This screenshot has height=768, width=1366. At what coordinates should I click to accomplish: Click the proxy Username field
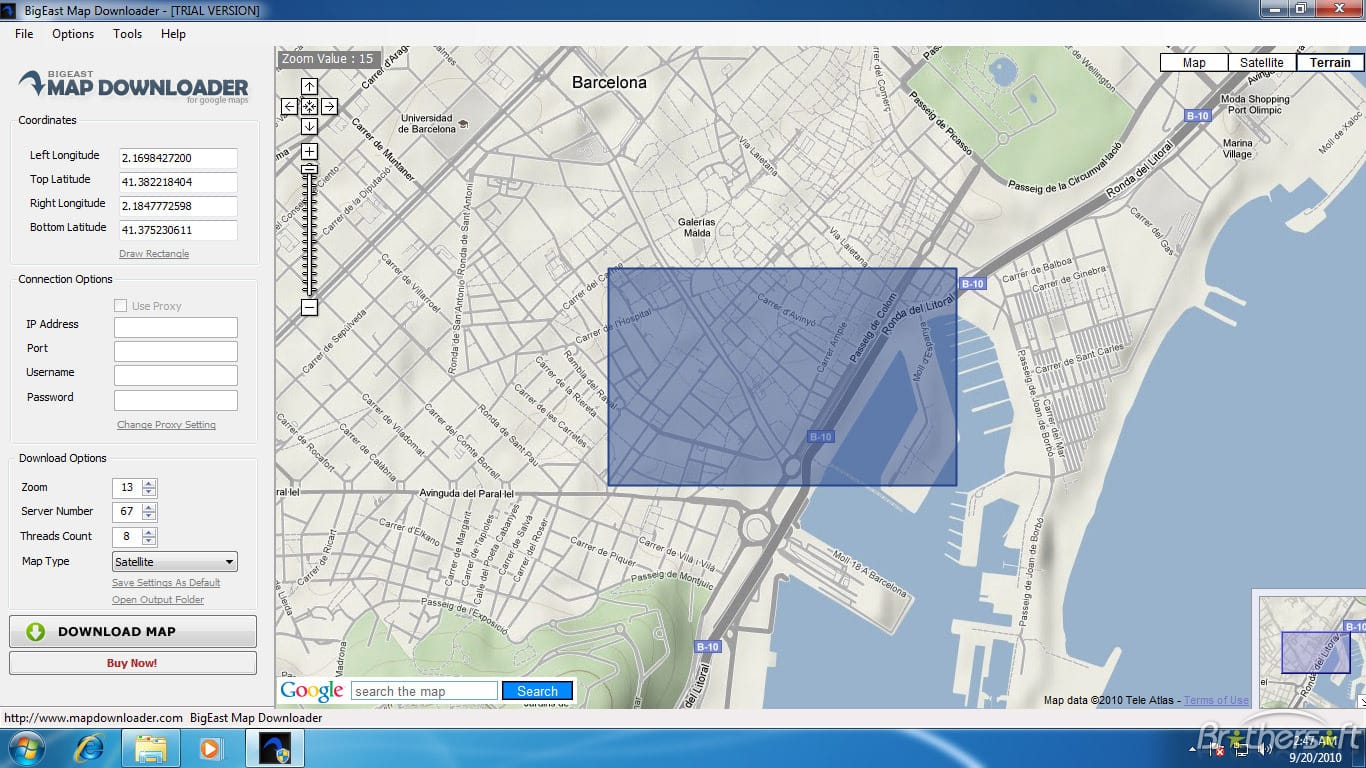click(176, 375)
